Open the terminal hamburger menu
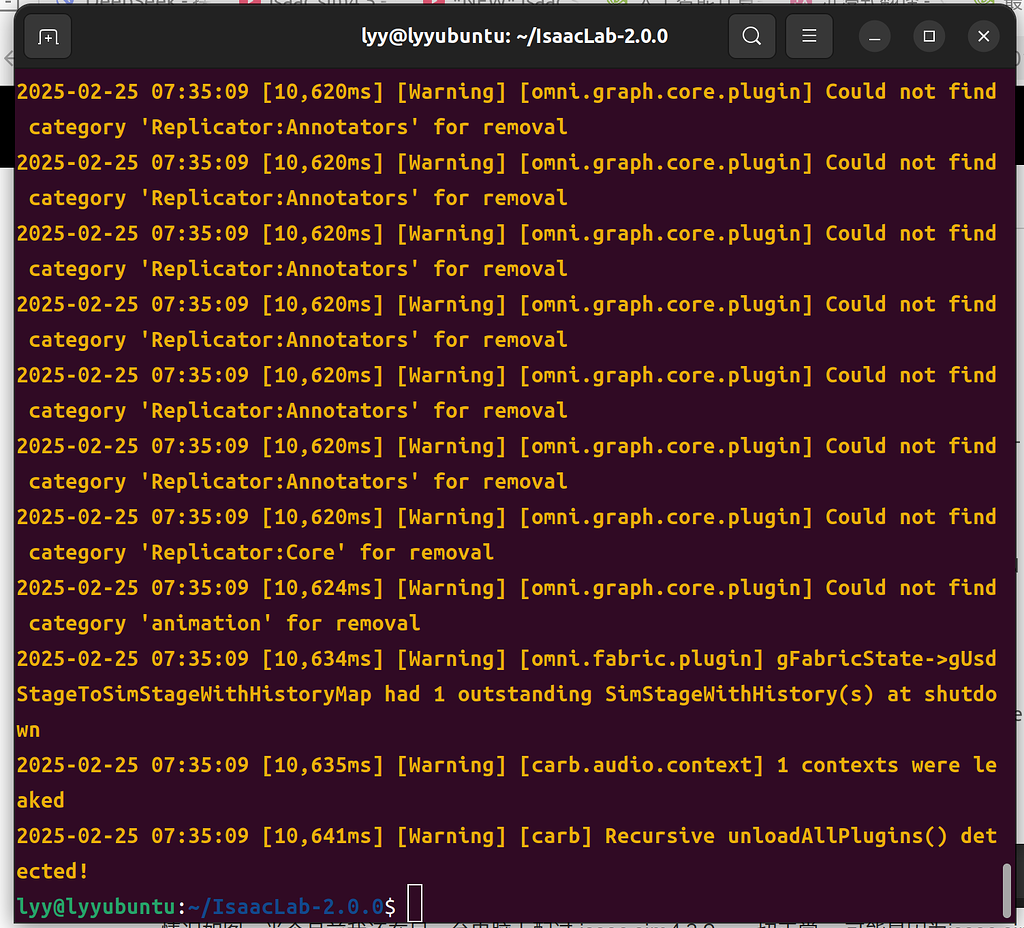This screenshot has width=1024, height=928. (x=810, y=37)
